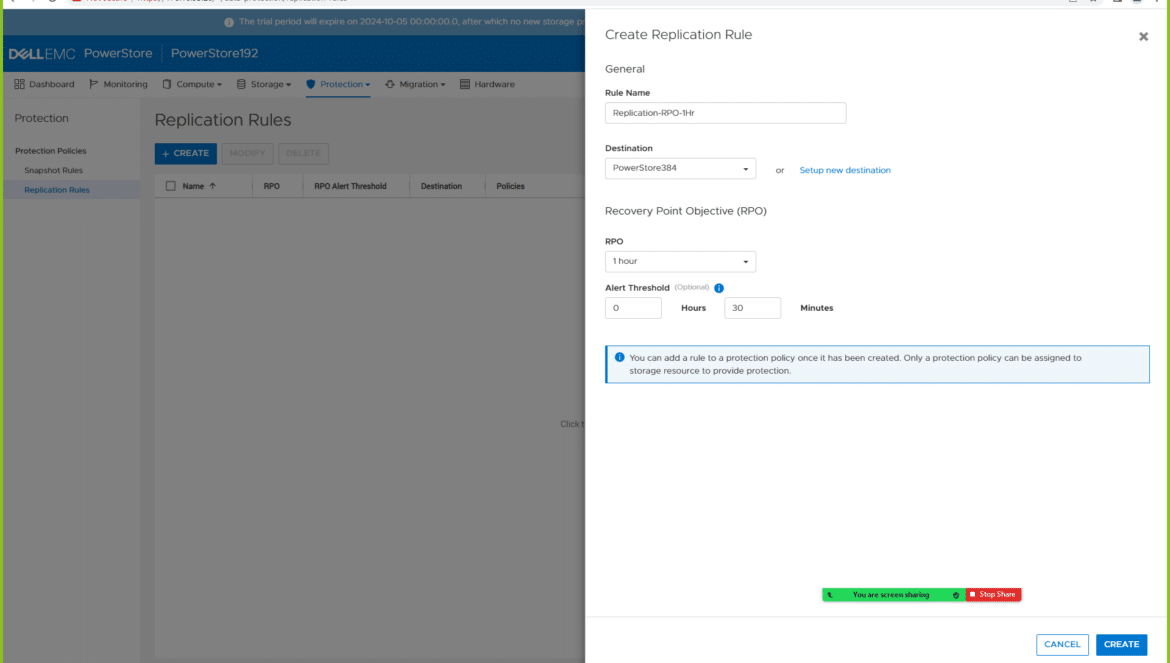Click the PowerStore192 cluster name

coord(214,54)
